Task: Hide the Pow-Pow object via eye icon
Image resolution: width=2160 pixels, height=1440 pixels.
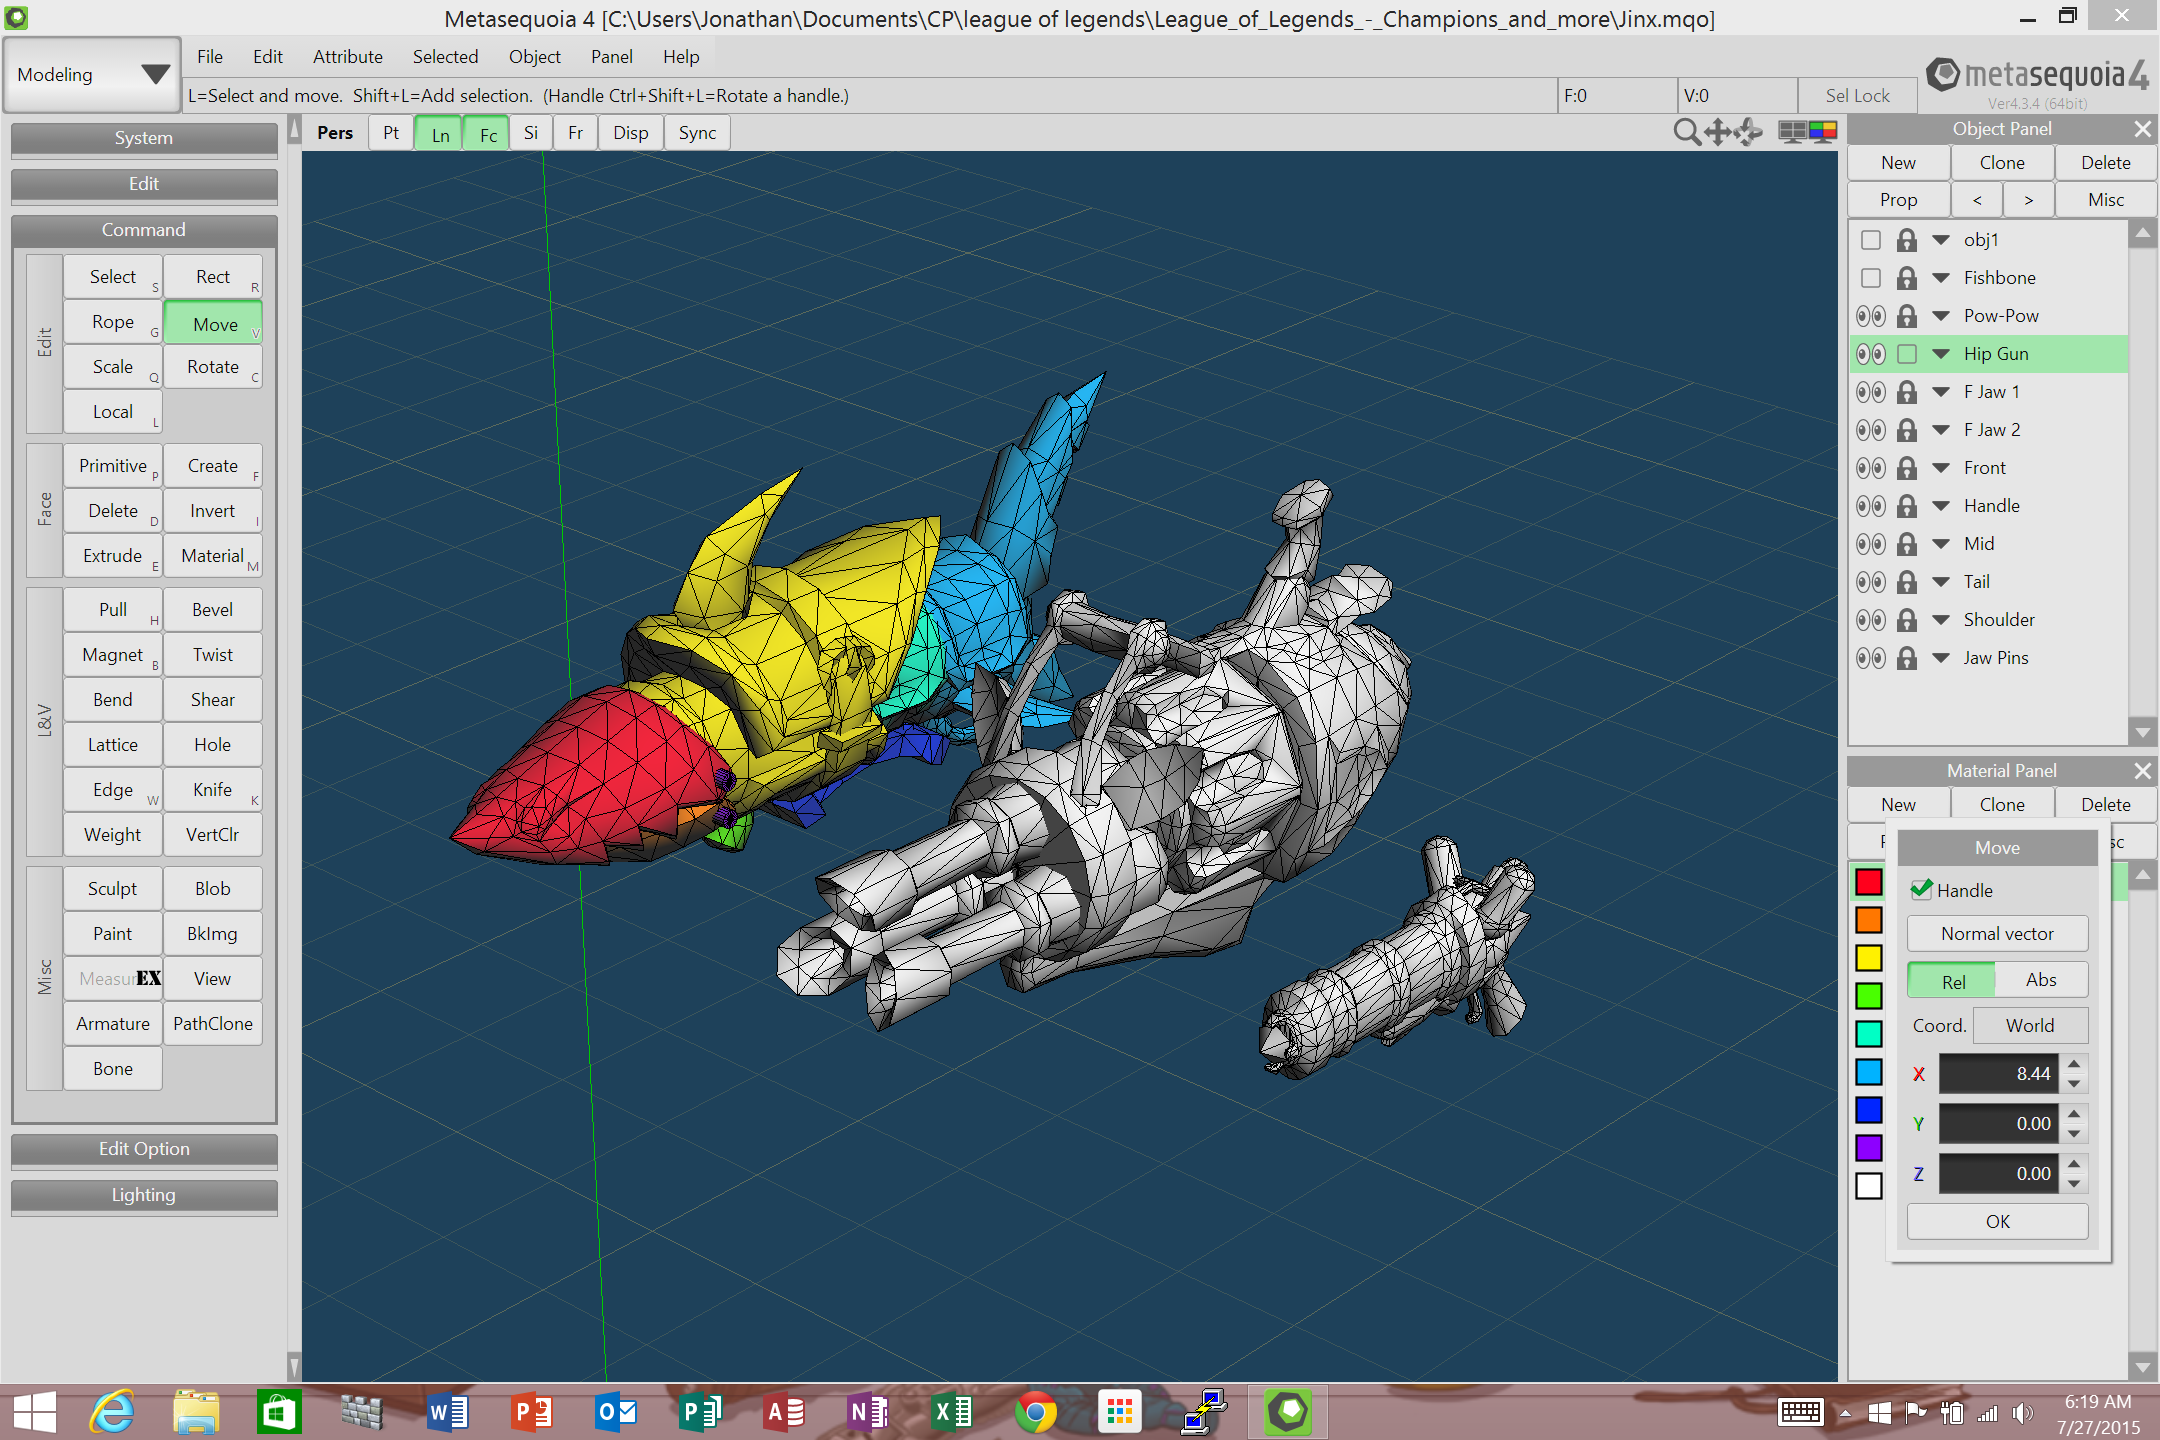Action: tap(1871, 316)
